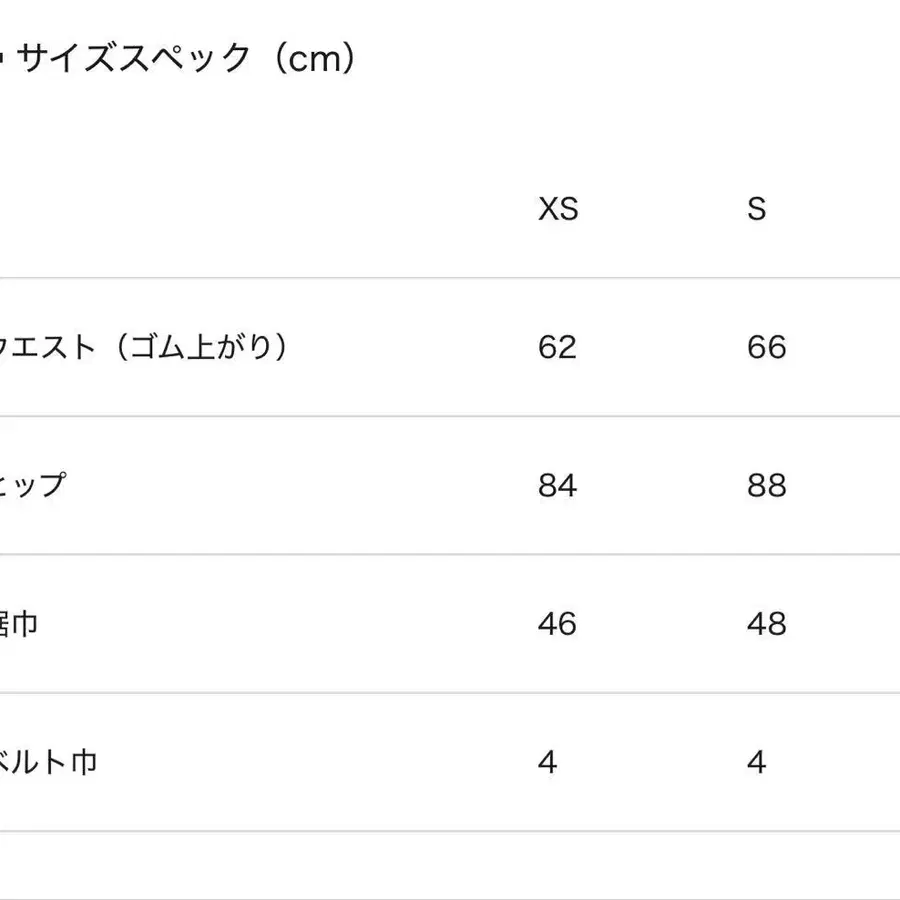Viewport: 900px width, 900px height.
Task: Select the XS waist value 62
Action: coord(557,348)
